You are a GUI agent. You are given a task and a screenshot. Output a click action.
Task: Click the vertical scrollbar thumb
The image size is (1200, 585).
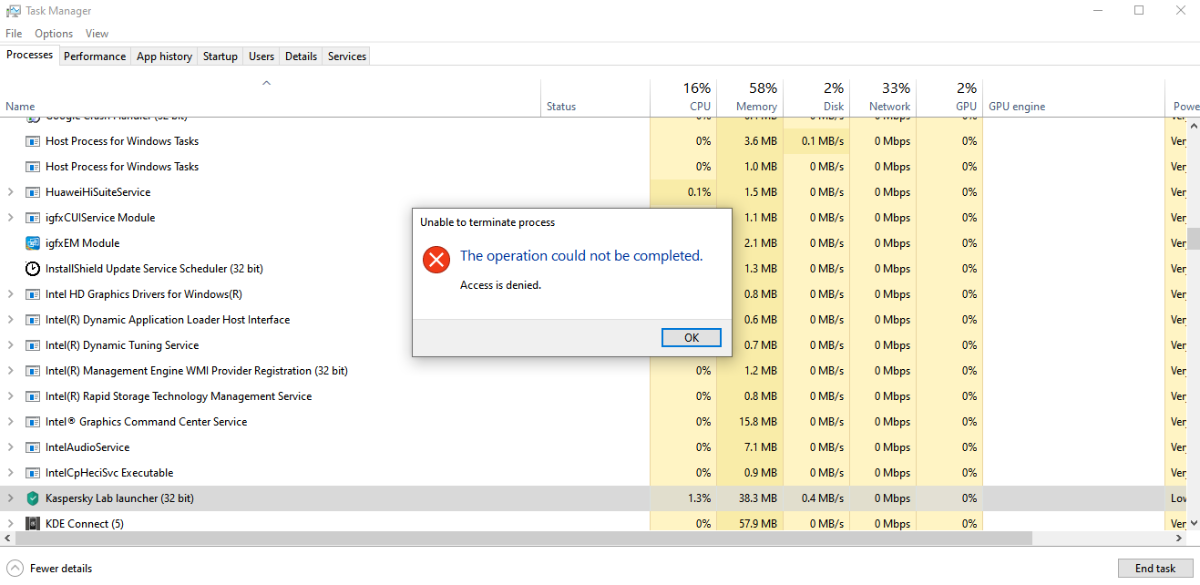(x=1192, y=239)
